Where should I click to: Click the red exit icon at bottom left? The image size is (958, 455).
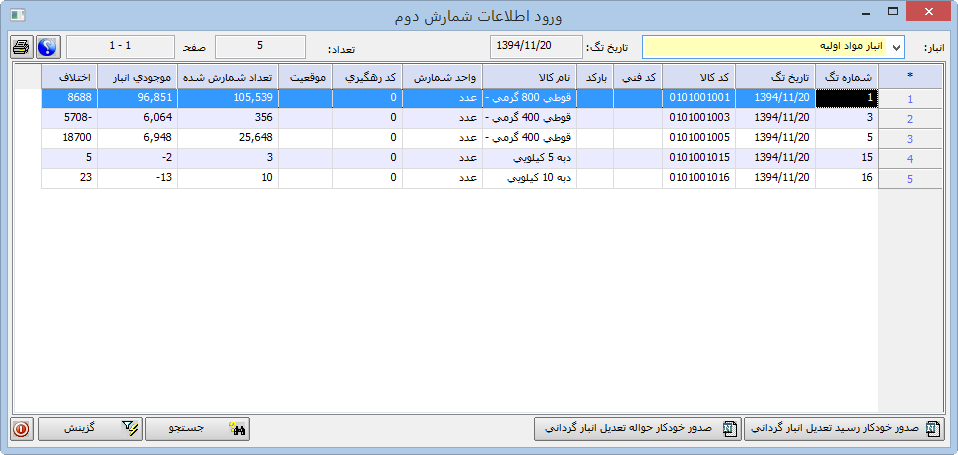21,429
